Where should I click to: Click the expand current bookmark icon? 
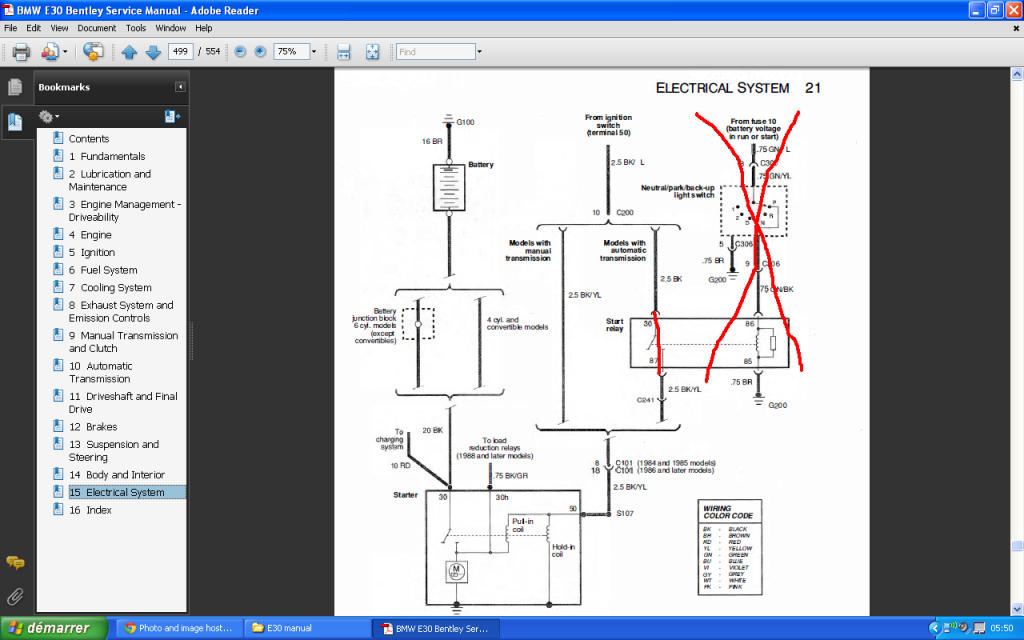[x=172, y=116]
